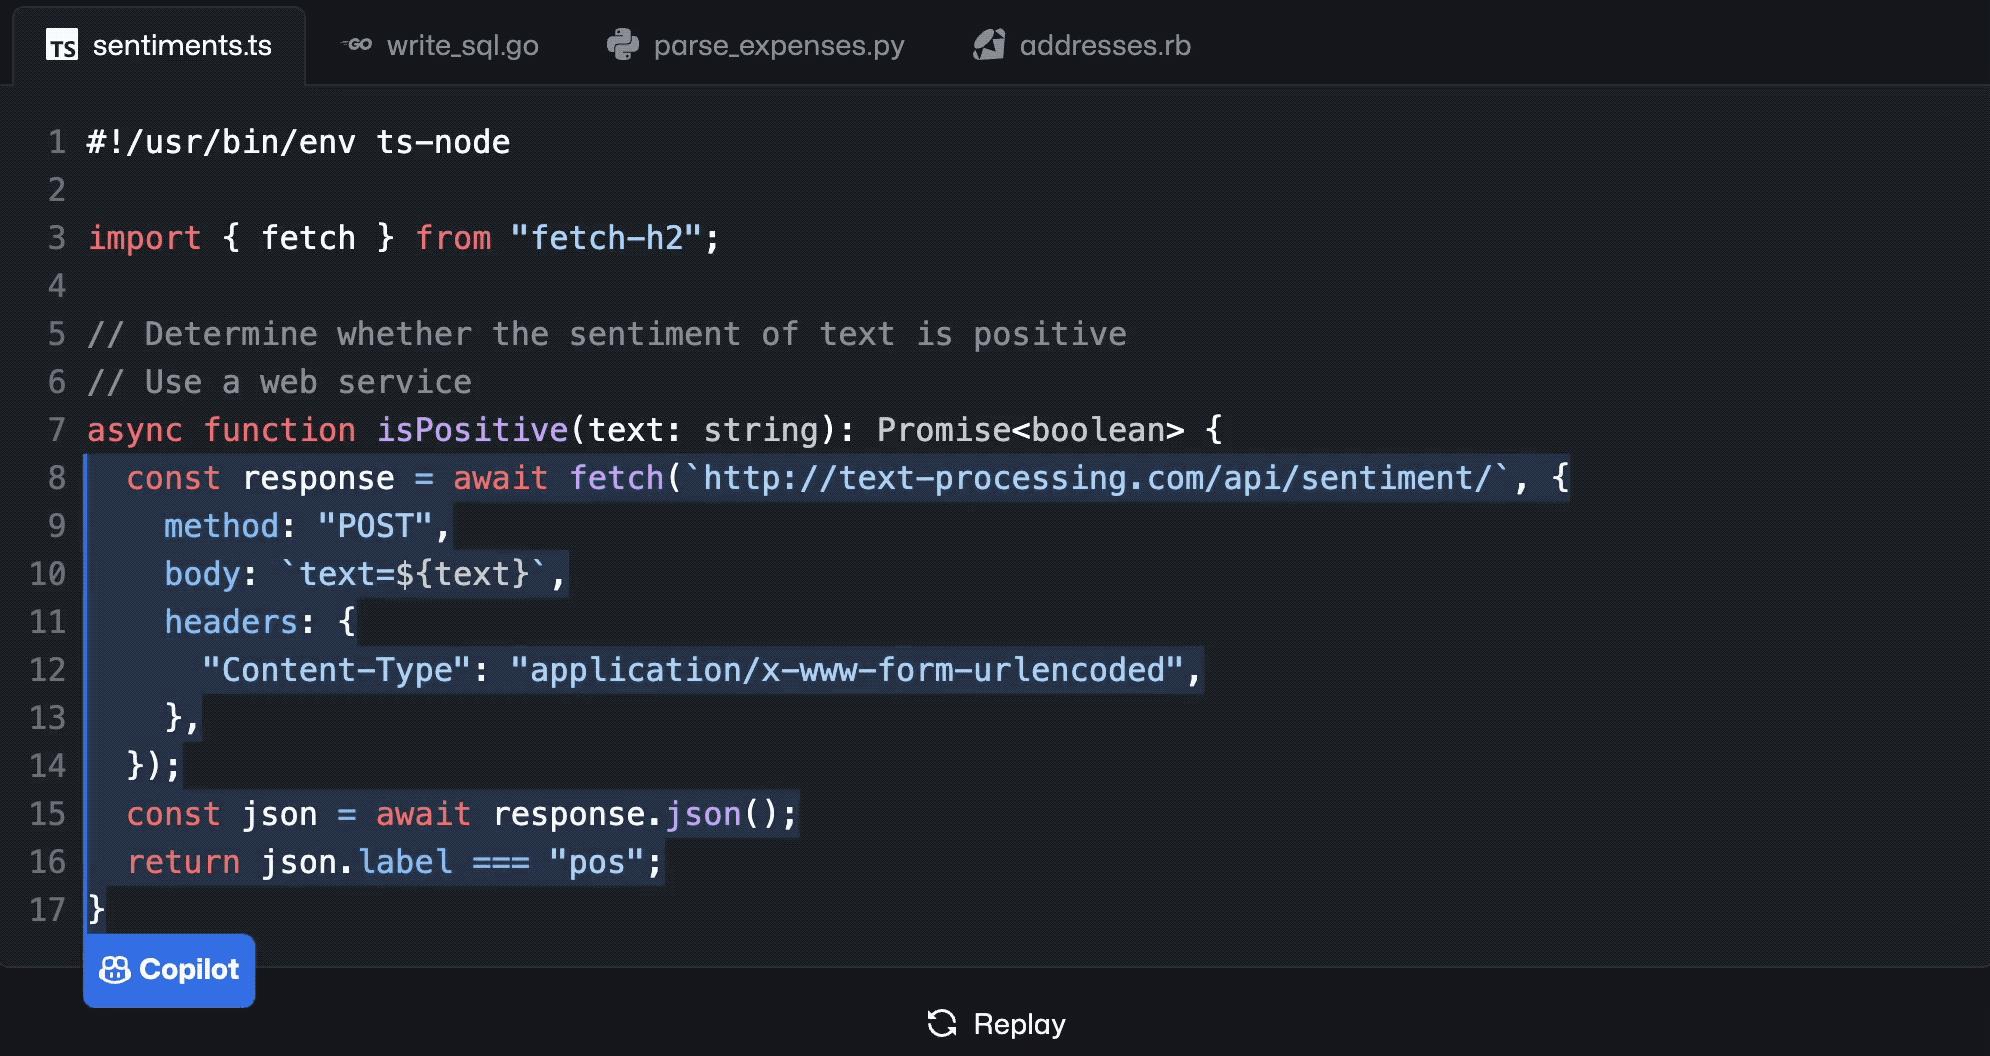Click the Ruby icon on addresses.rb tab
1990x1056 pixels.
(x=989, y=45)
